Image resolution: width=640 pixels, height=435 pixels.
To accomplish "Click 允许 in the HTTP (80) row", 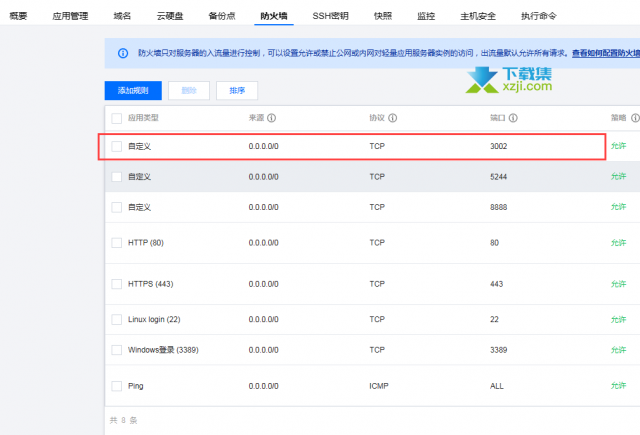I will (x=618, y=243).
